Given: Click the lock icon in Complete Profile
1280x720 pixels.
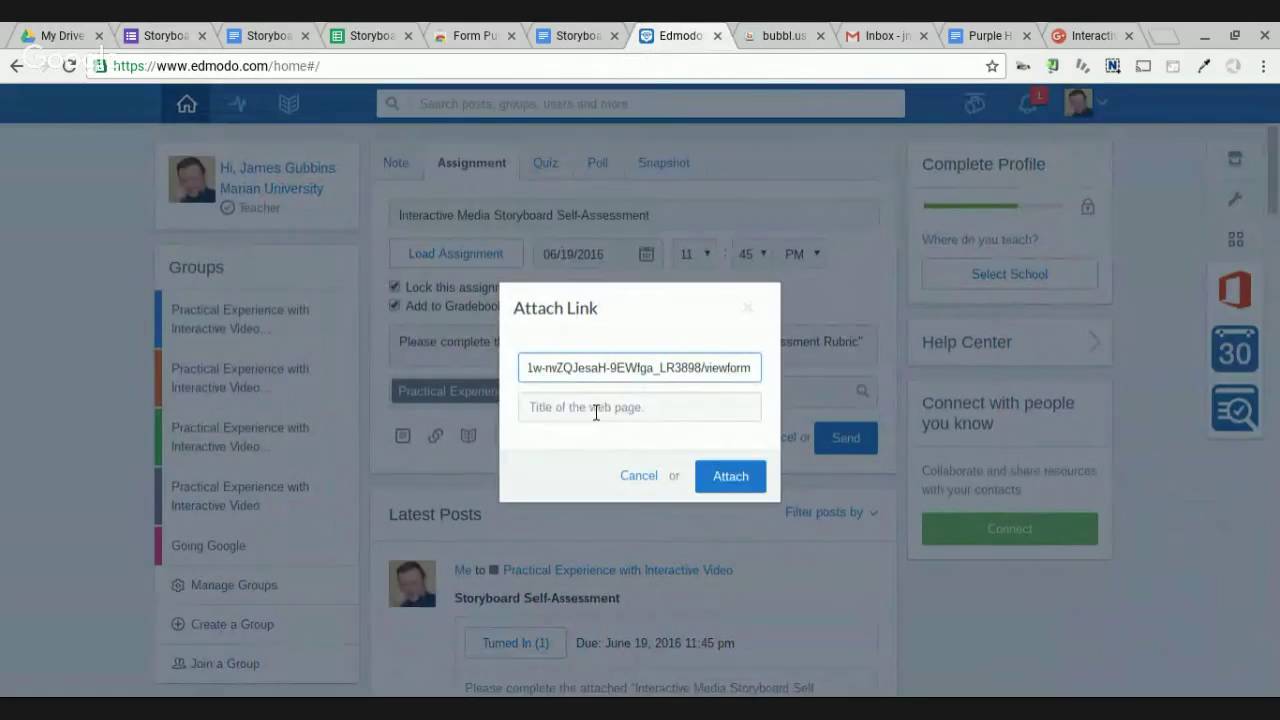Looking at the screenshot, I should click(x=1087, y=207).
